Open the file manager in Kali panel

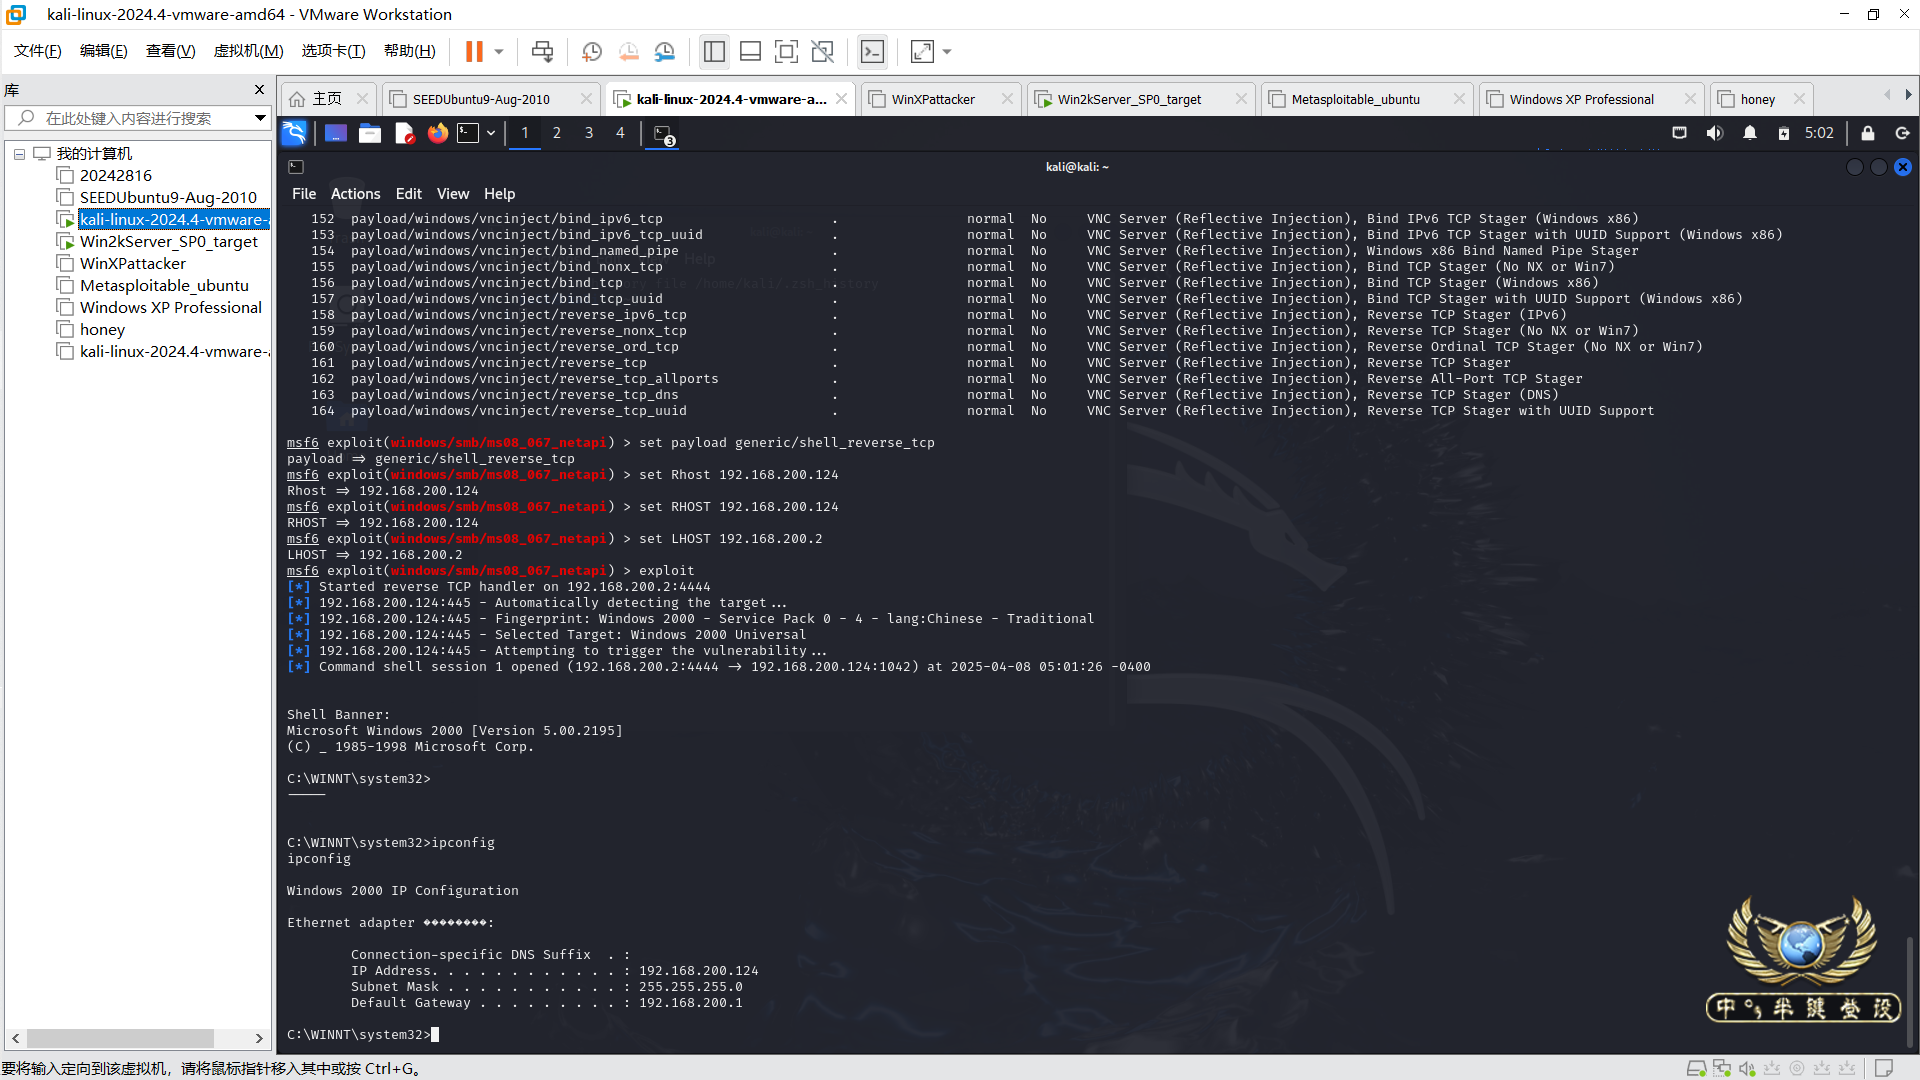[x=370, y=133]
